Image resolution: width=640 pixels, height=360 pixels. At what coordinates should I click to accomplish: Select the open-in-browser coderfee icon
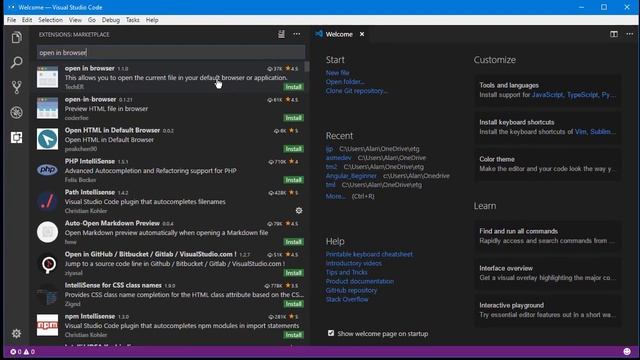point(47,108)
